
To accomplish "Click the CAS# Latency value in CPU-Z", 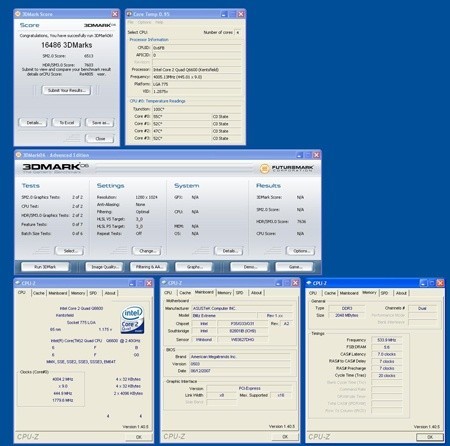I will pyautogui.click(x=386, y=354).
